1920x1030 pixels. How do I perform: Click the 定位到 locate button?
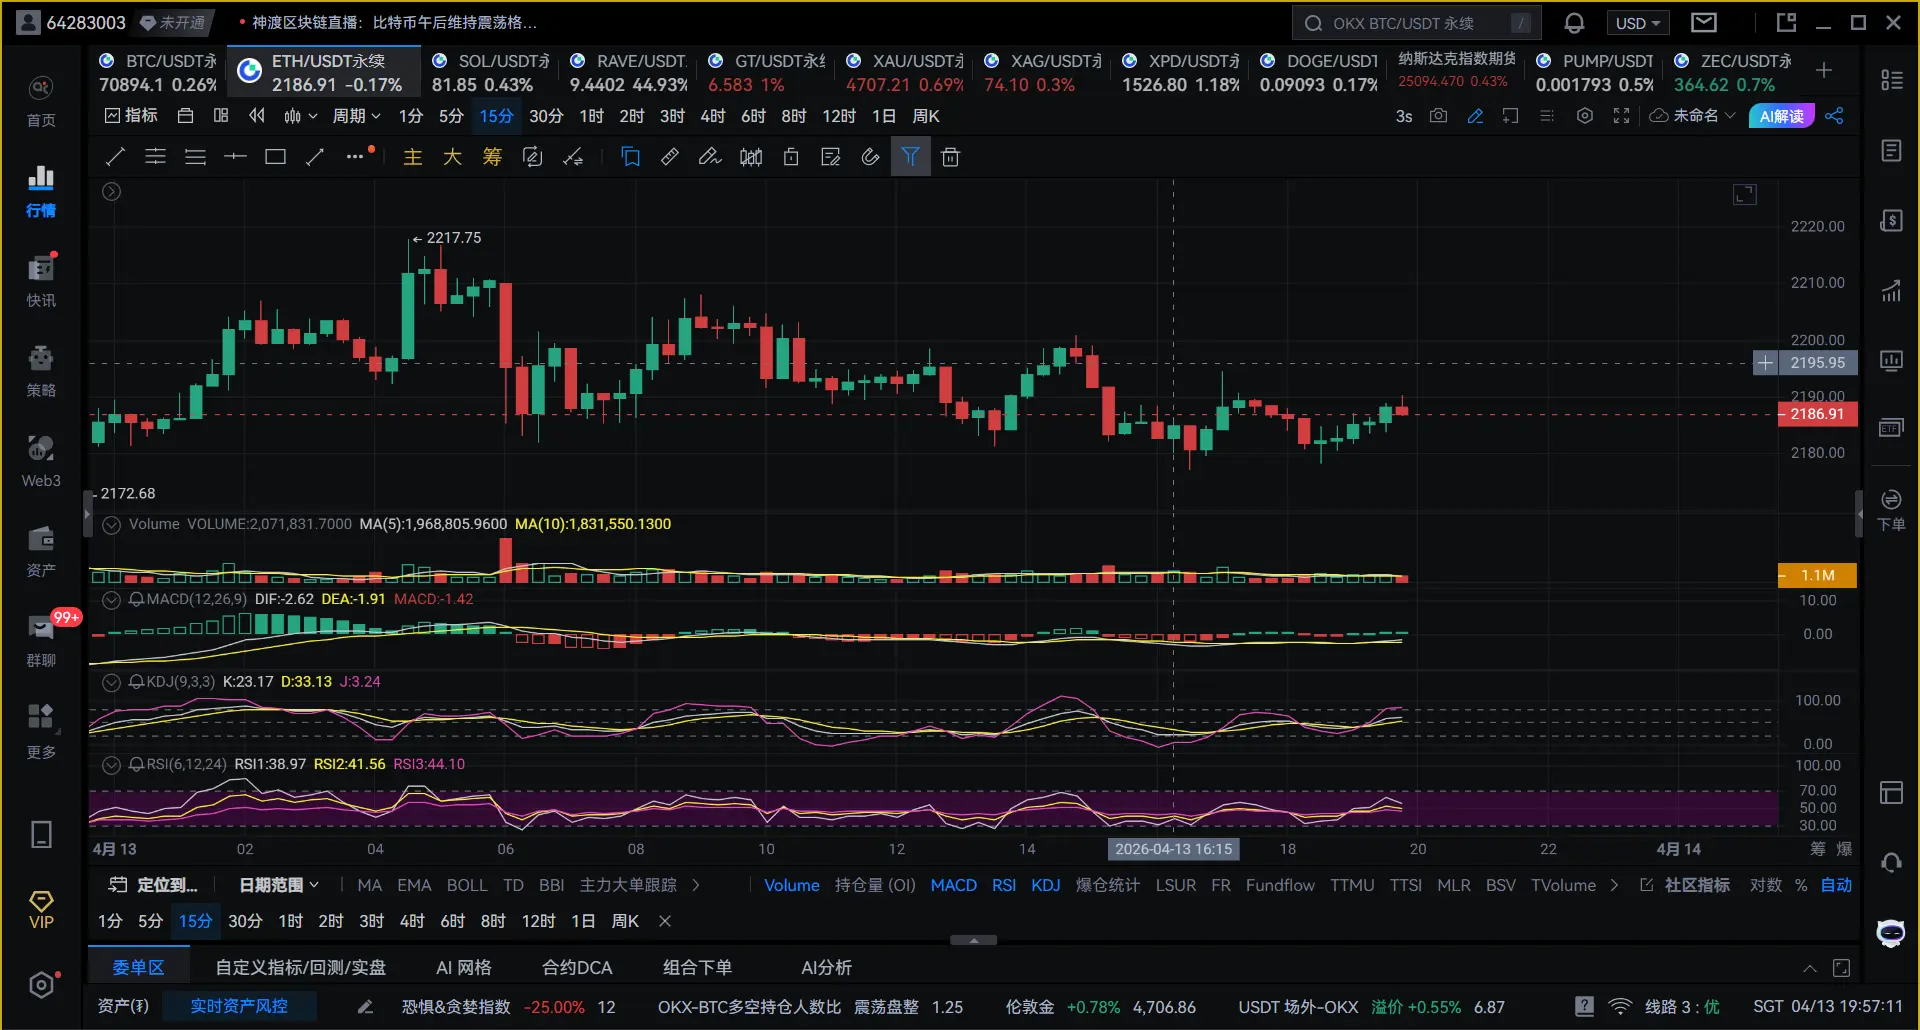[153, 885]
